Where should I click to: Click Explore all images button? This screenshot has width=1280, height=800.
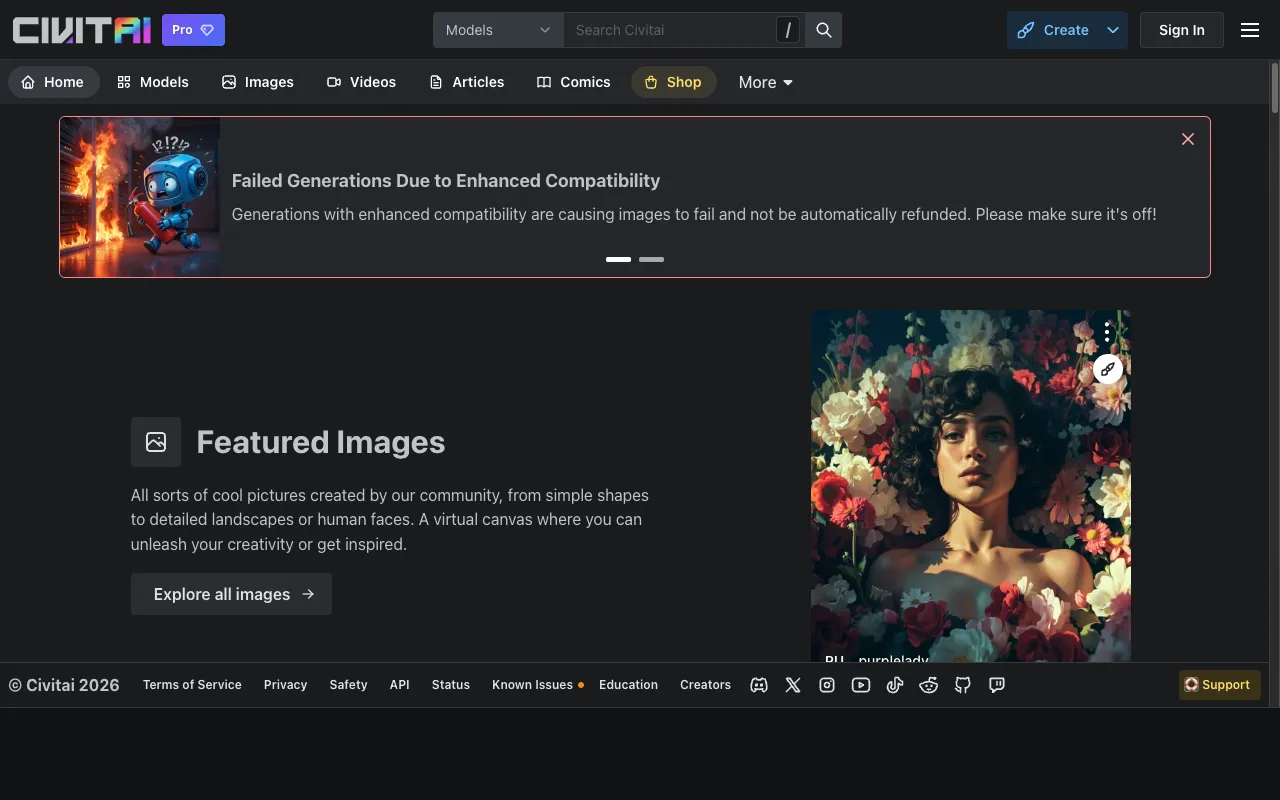(x=231, y=594)
